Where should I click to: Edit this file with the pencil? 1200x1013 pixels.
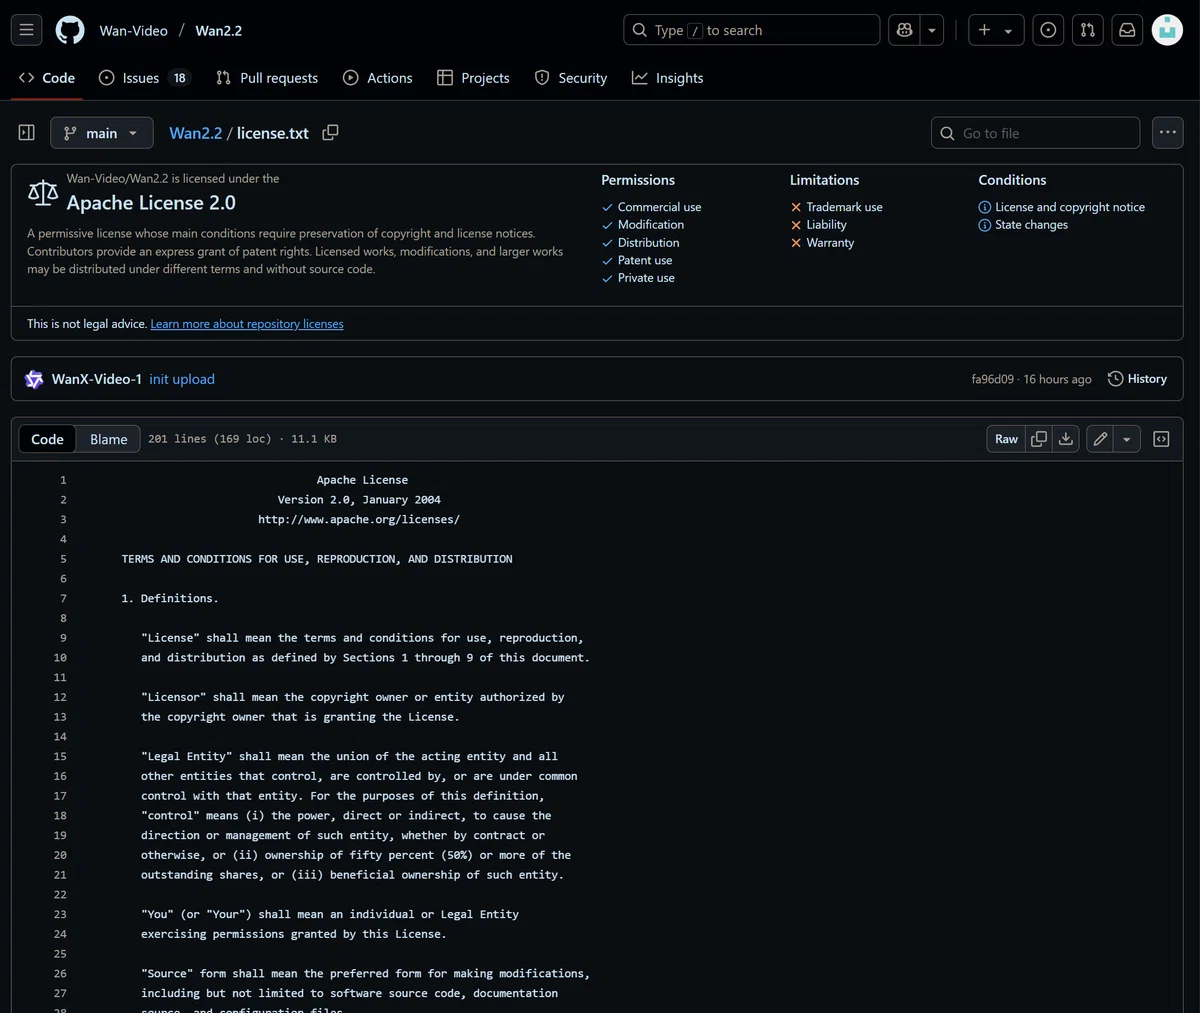(x=1100, y=439)
